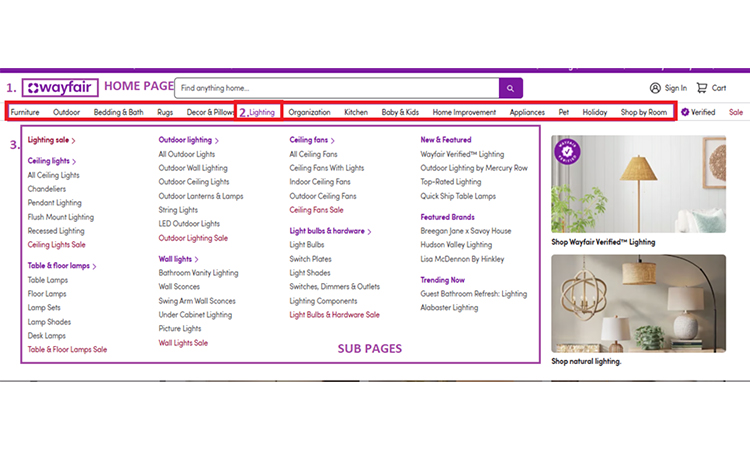
Task: Click the purple search magnifier button
Action: tap(510, 88)
